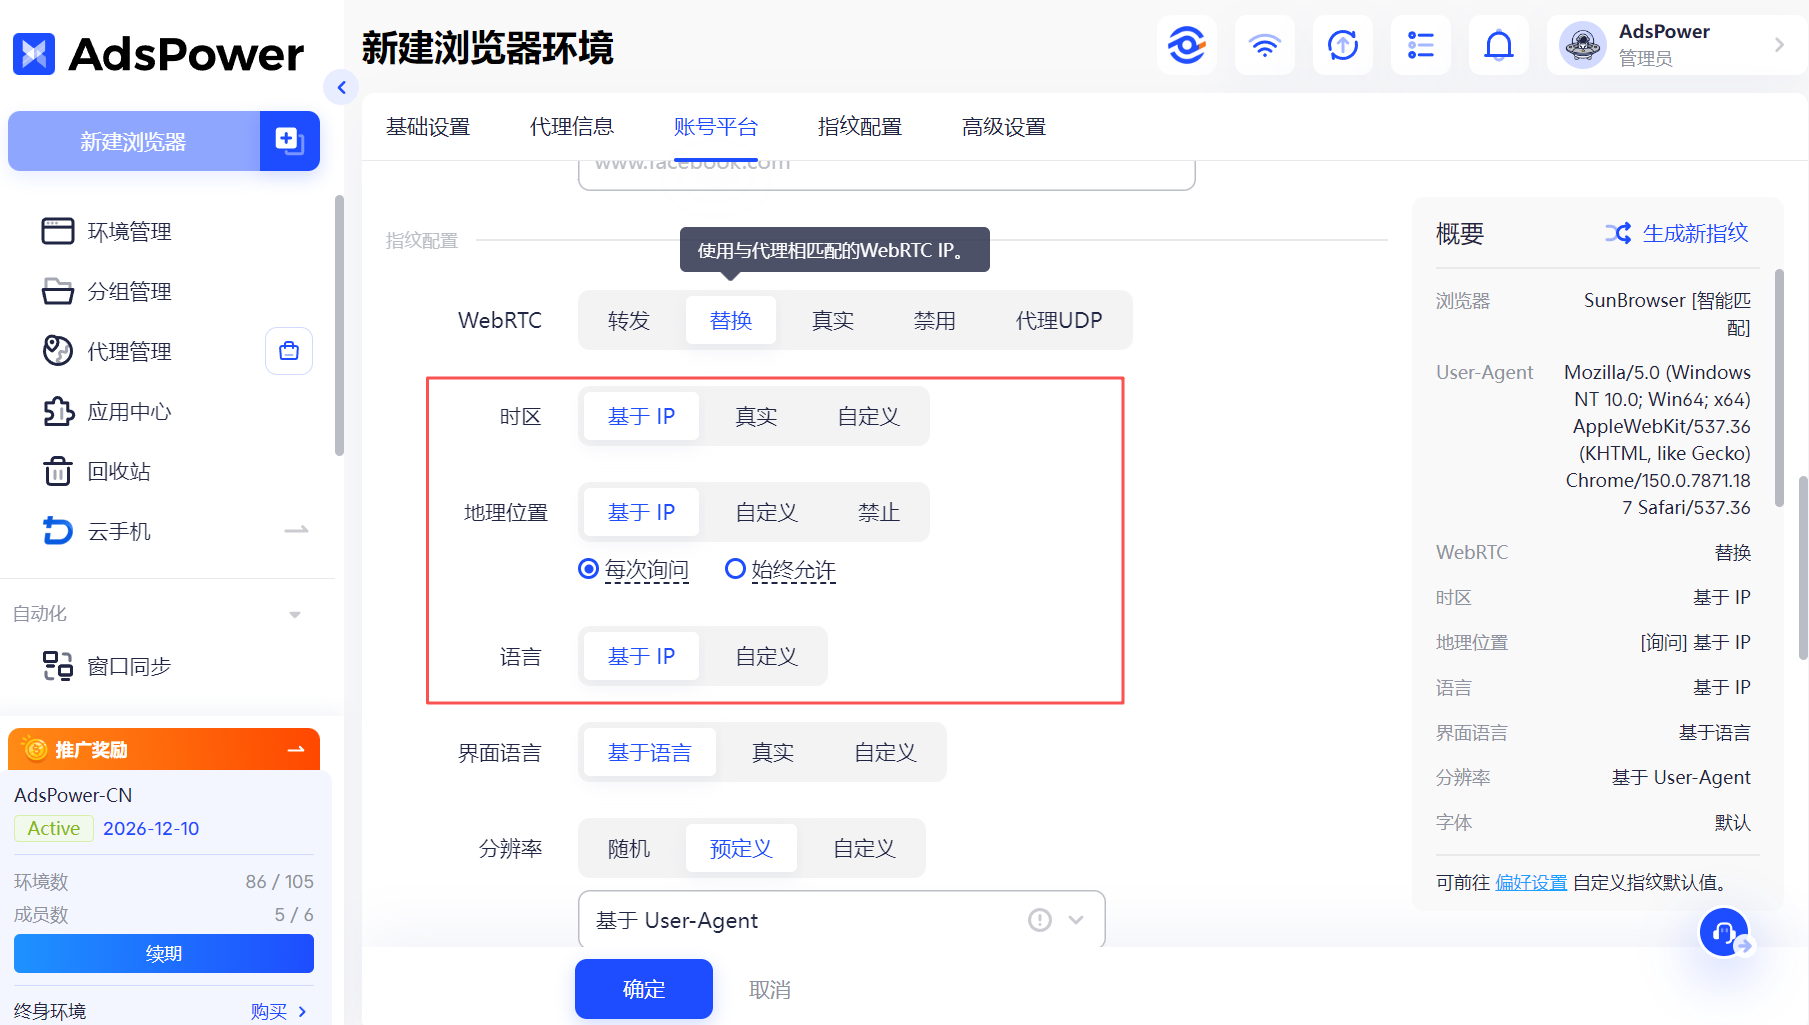Image resolution: width=1809 pixels, height=1025 pixels.
Task: Click the summary panel scrollbar
Action: 1779,388
